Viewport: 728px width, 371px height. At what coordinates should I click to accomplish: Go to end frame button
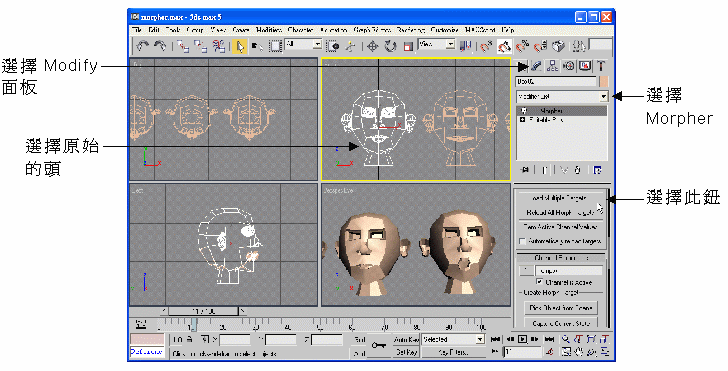pyautogui.click(x=549, y=339)
